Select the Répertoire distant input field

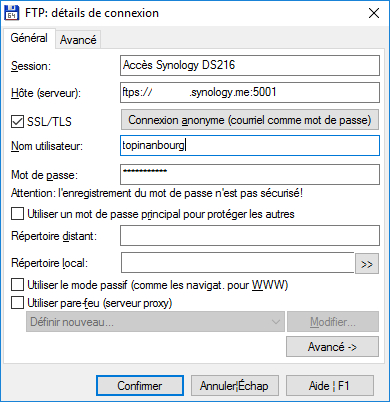[x=250, y=236]
